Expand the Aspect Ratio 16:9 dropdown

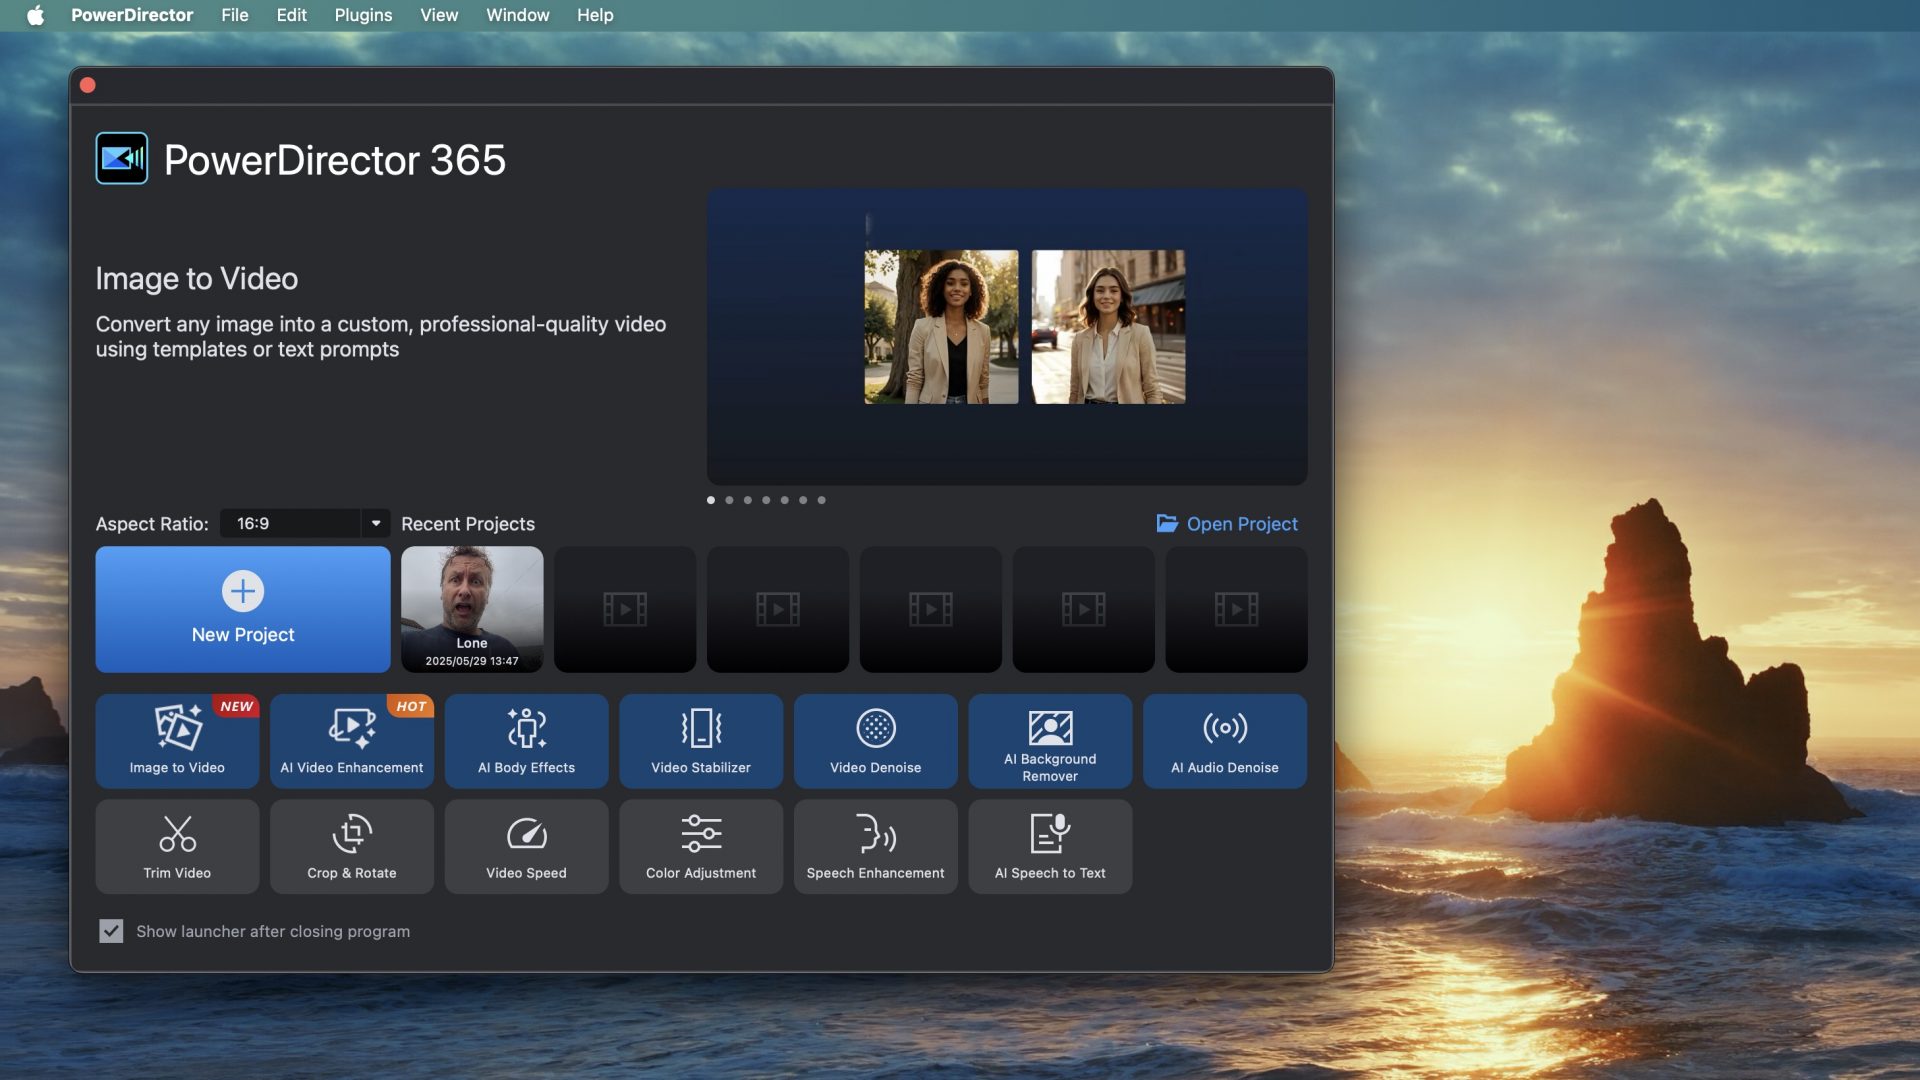[375, 523]
